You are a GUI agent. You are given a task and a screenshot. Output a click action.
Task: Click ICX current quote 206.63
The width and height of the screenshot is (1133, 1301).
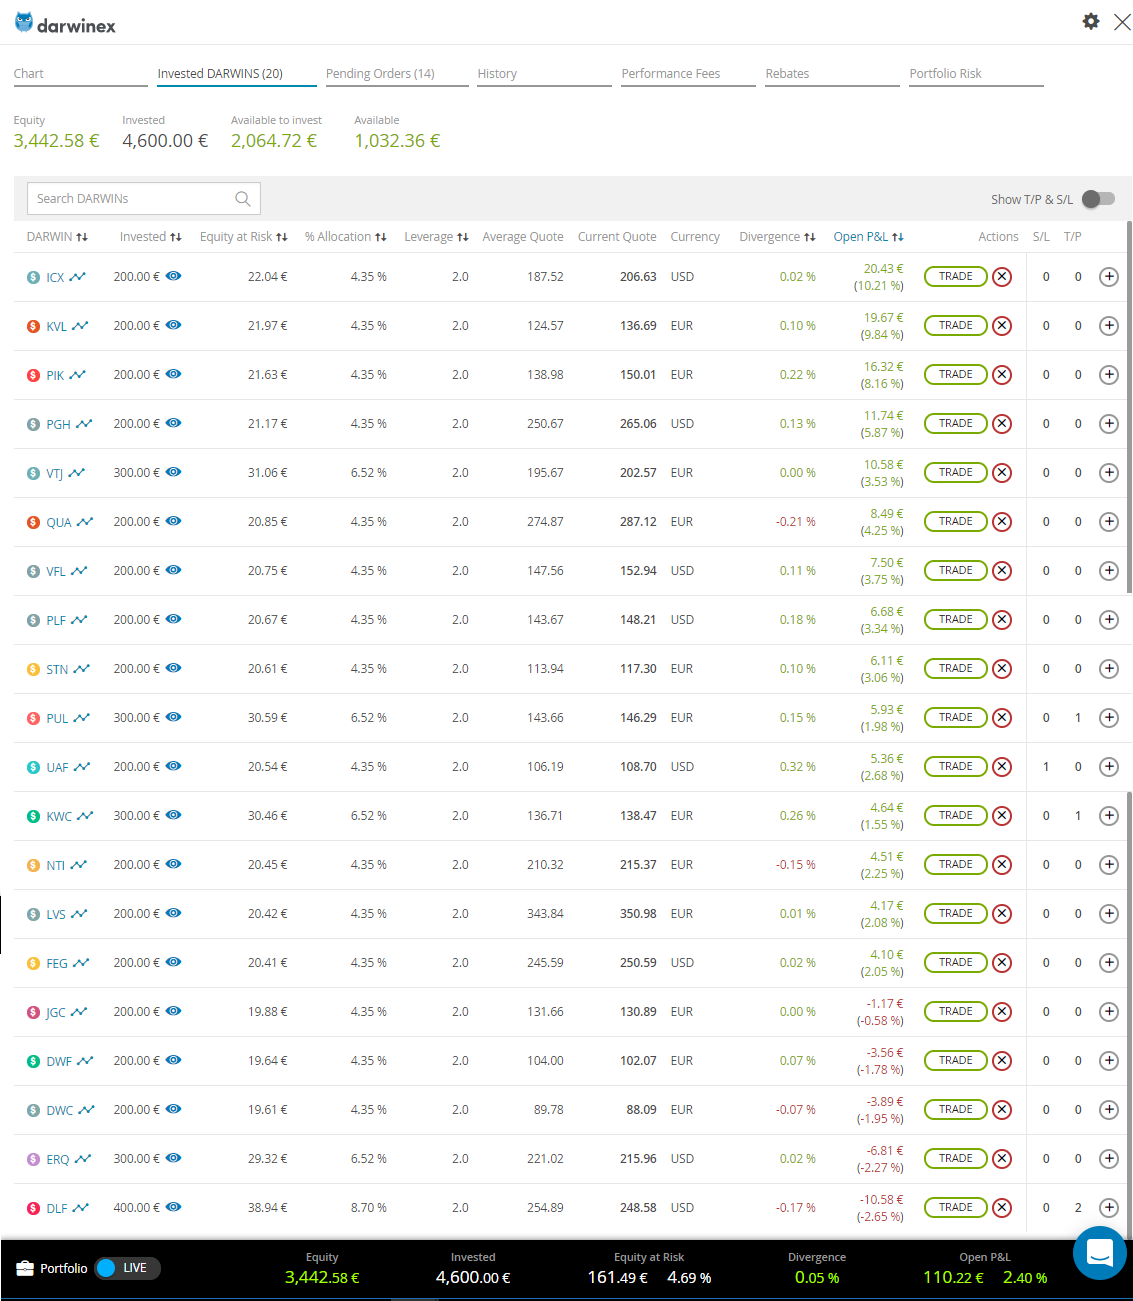pos(638,277)
